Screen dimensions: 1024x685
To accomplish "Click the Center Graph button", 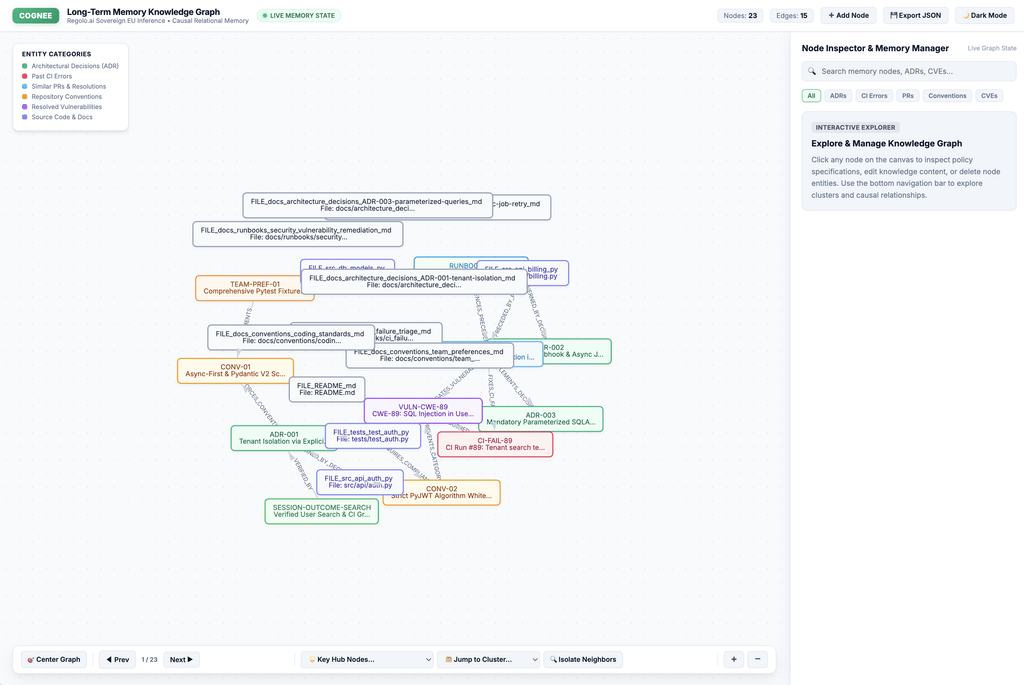I will point(54,660).
